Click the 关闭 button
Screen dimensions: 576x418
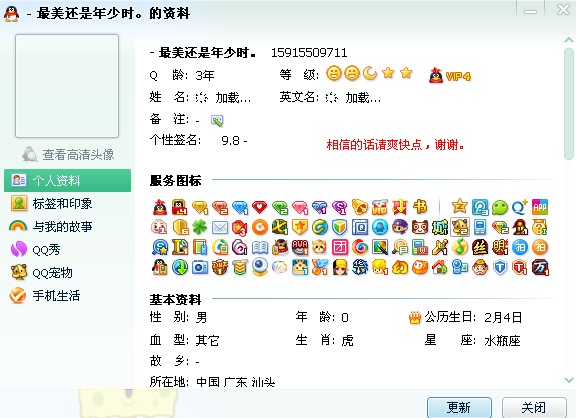point(534,407)
